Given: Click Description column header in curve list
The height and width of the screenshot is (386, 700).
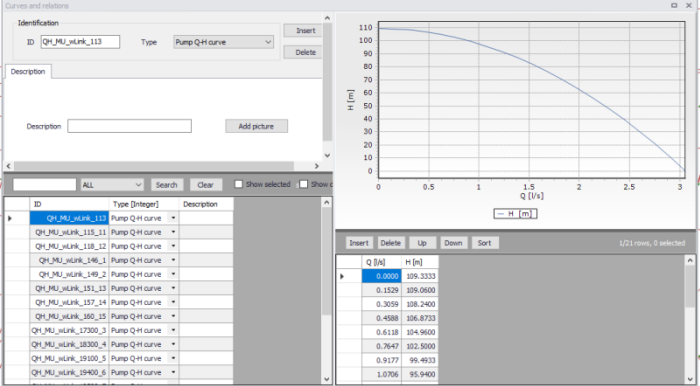Looking at the screenshot, I should tap(206, 204).
